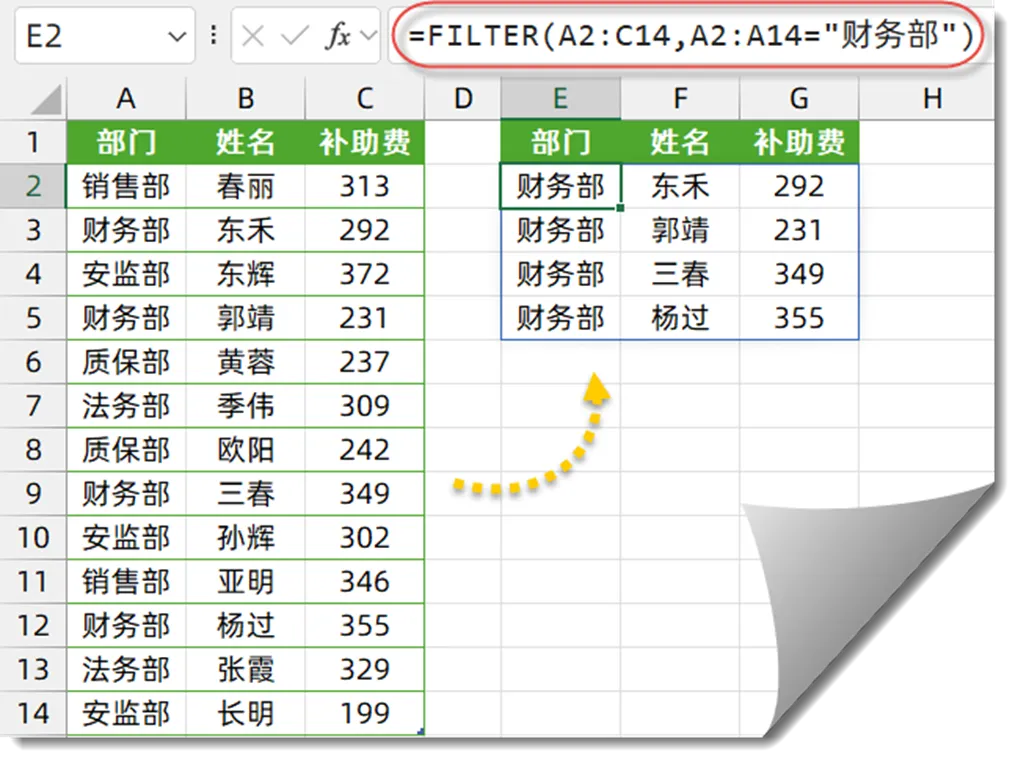The height and width of the screenshot is (761, 1018).
Task: Select cell A7 containing 法务部
Action: pos(126,406)
